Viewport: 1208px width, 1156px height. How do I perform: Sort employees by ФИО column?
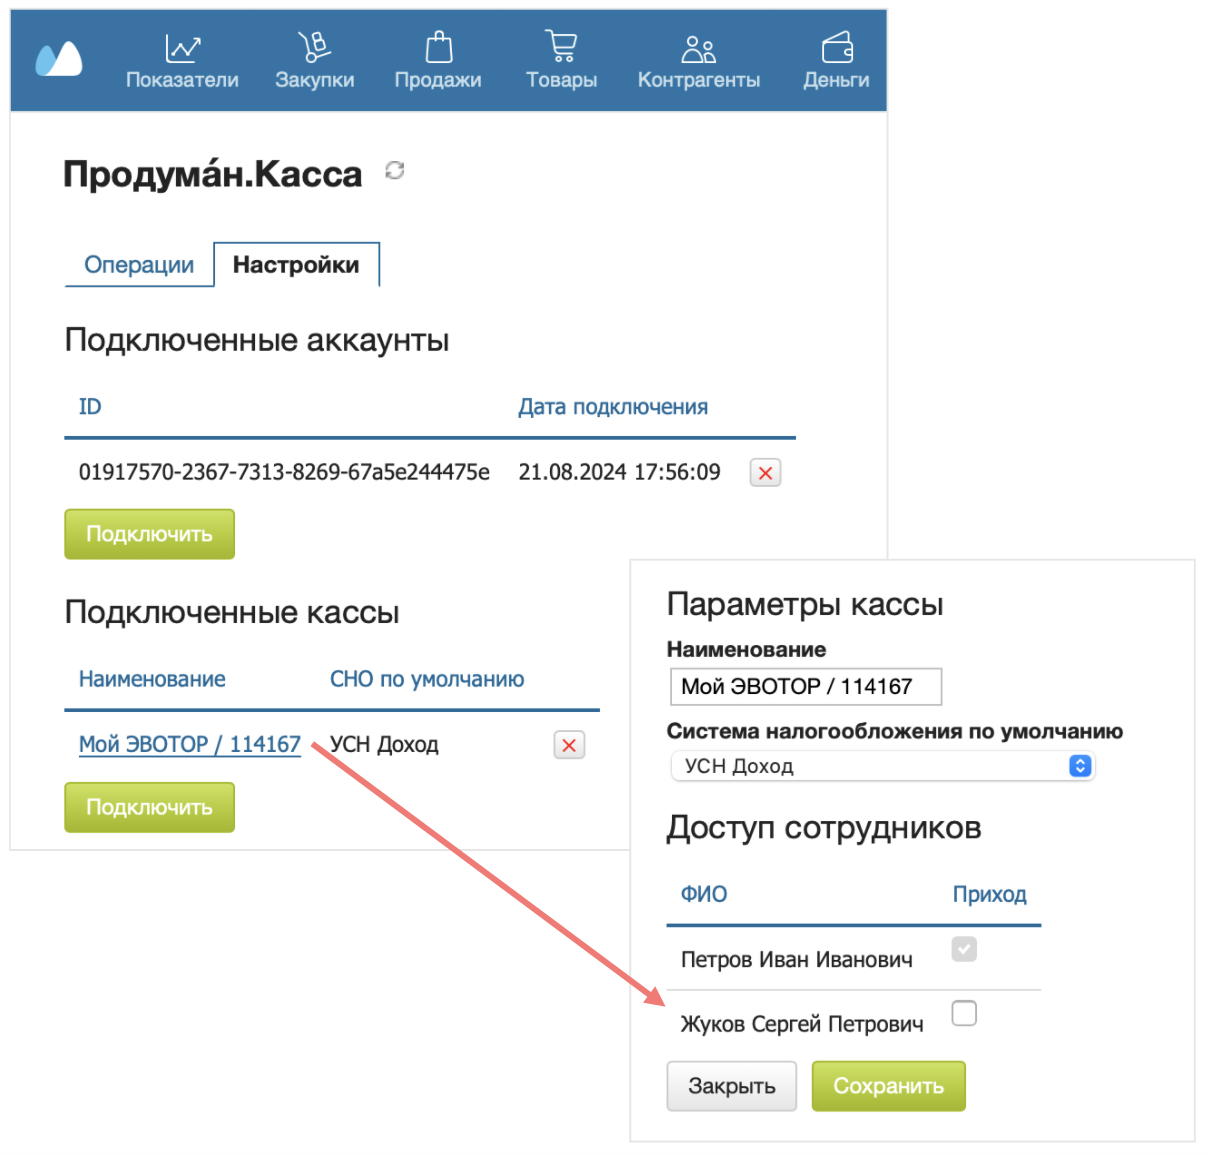click(704, 894)
